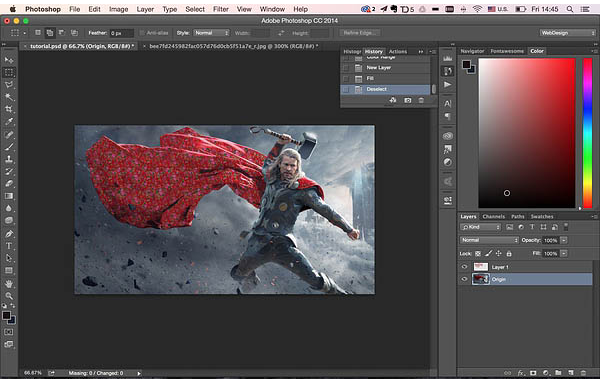The height and width of the screenshot is (379, 601).
Task: Select the Pen tool
Action: click(x=9, y=234)
